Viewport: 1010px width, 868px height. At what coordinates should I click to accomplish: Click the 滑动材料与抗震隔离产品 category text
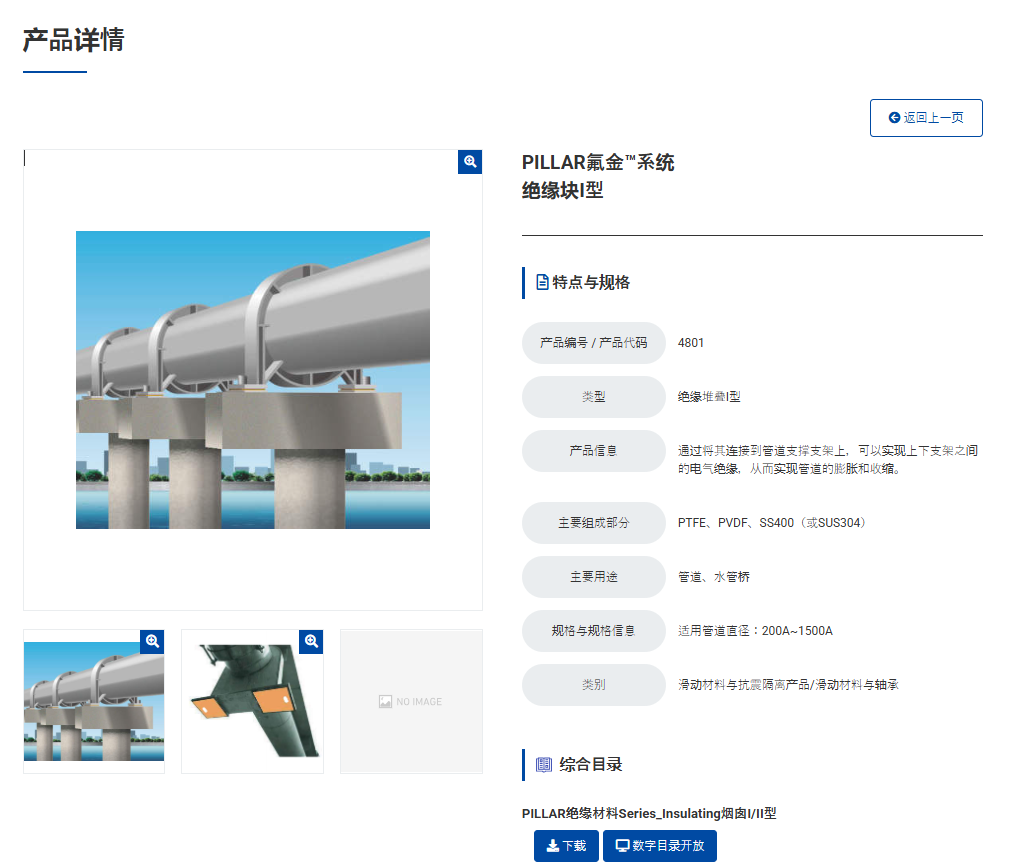788,685
